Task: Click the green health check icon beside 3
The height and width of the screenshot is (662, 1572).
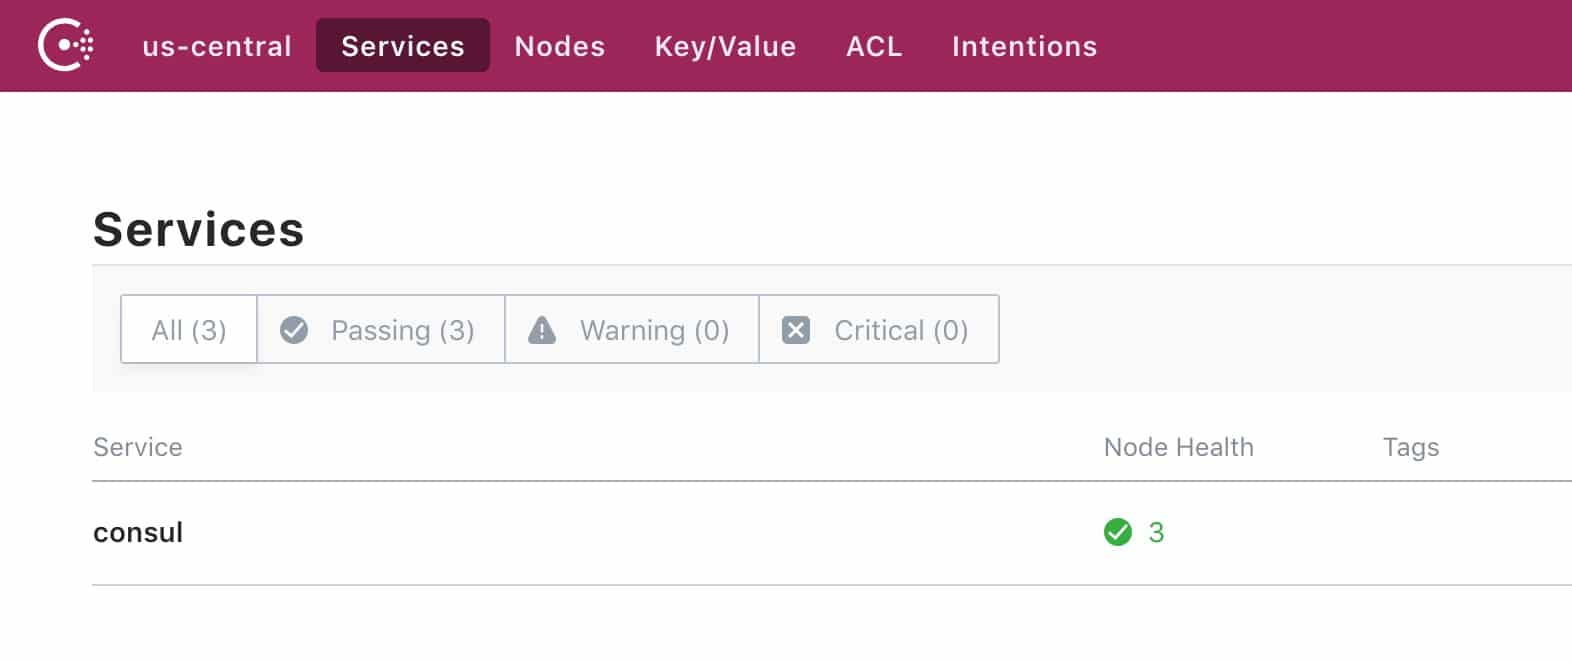Action: pyautogui.click(x=1118, y=532)
